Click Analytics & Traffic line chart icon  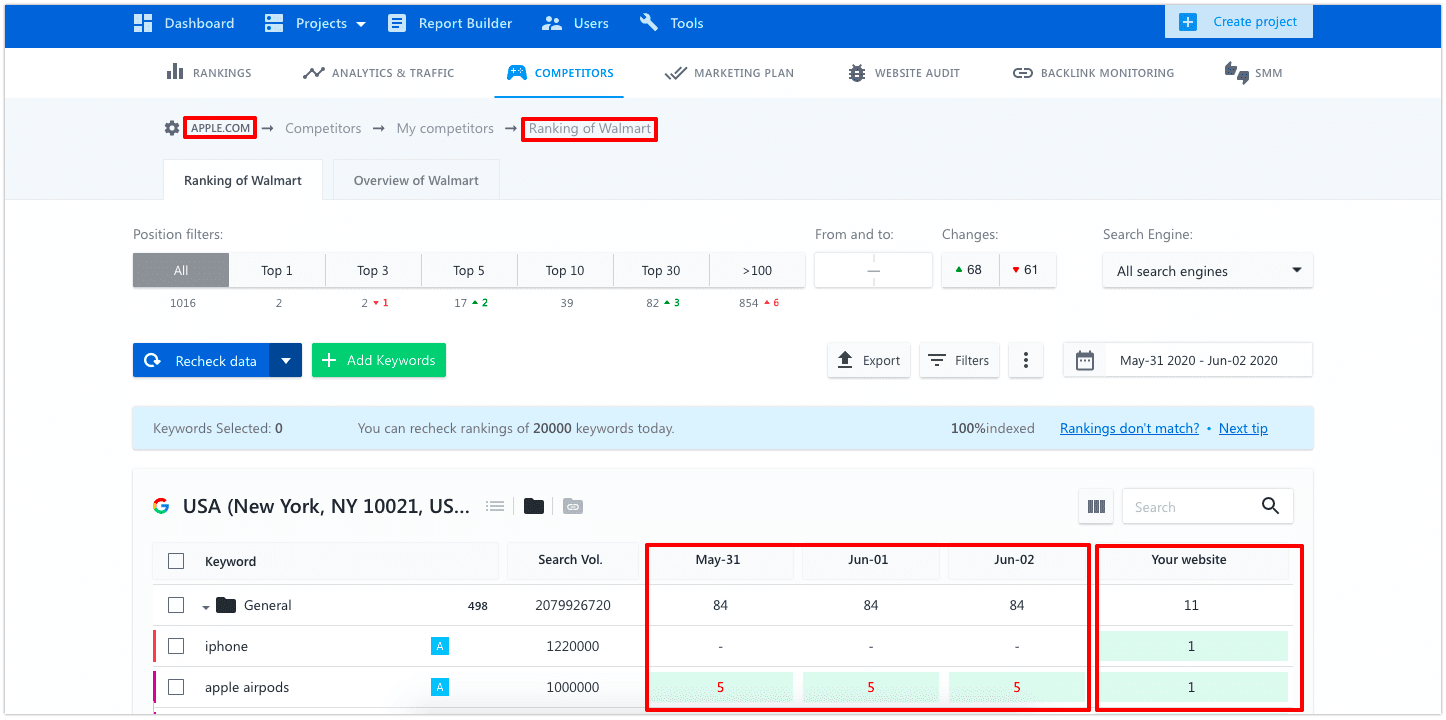(314, 73)
